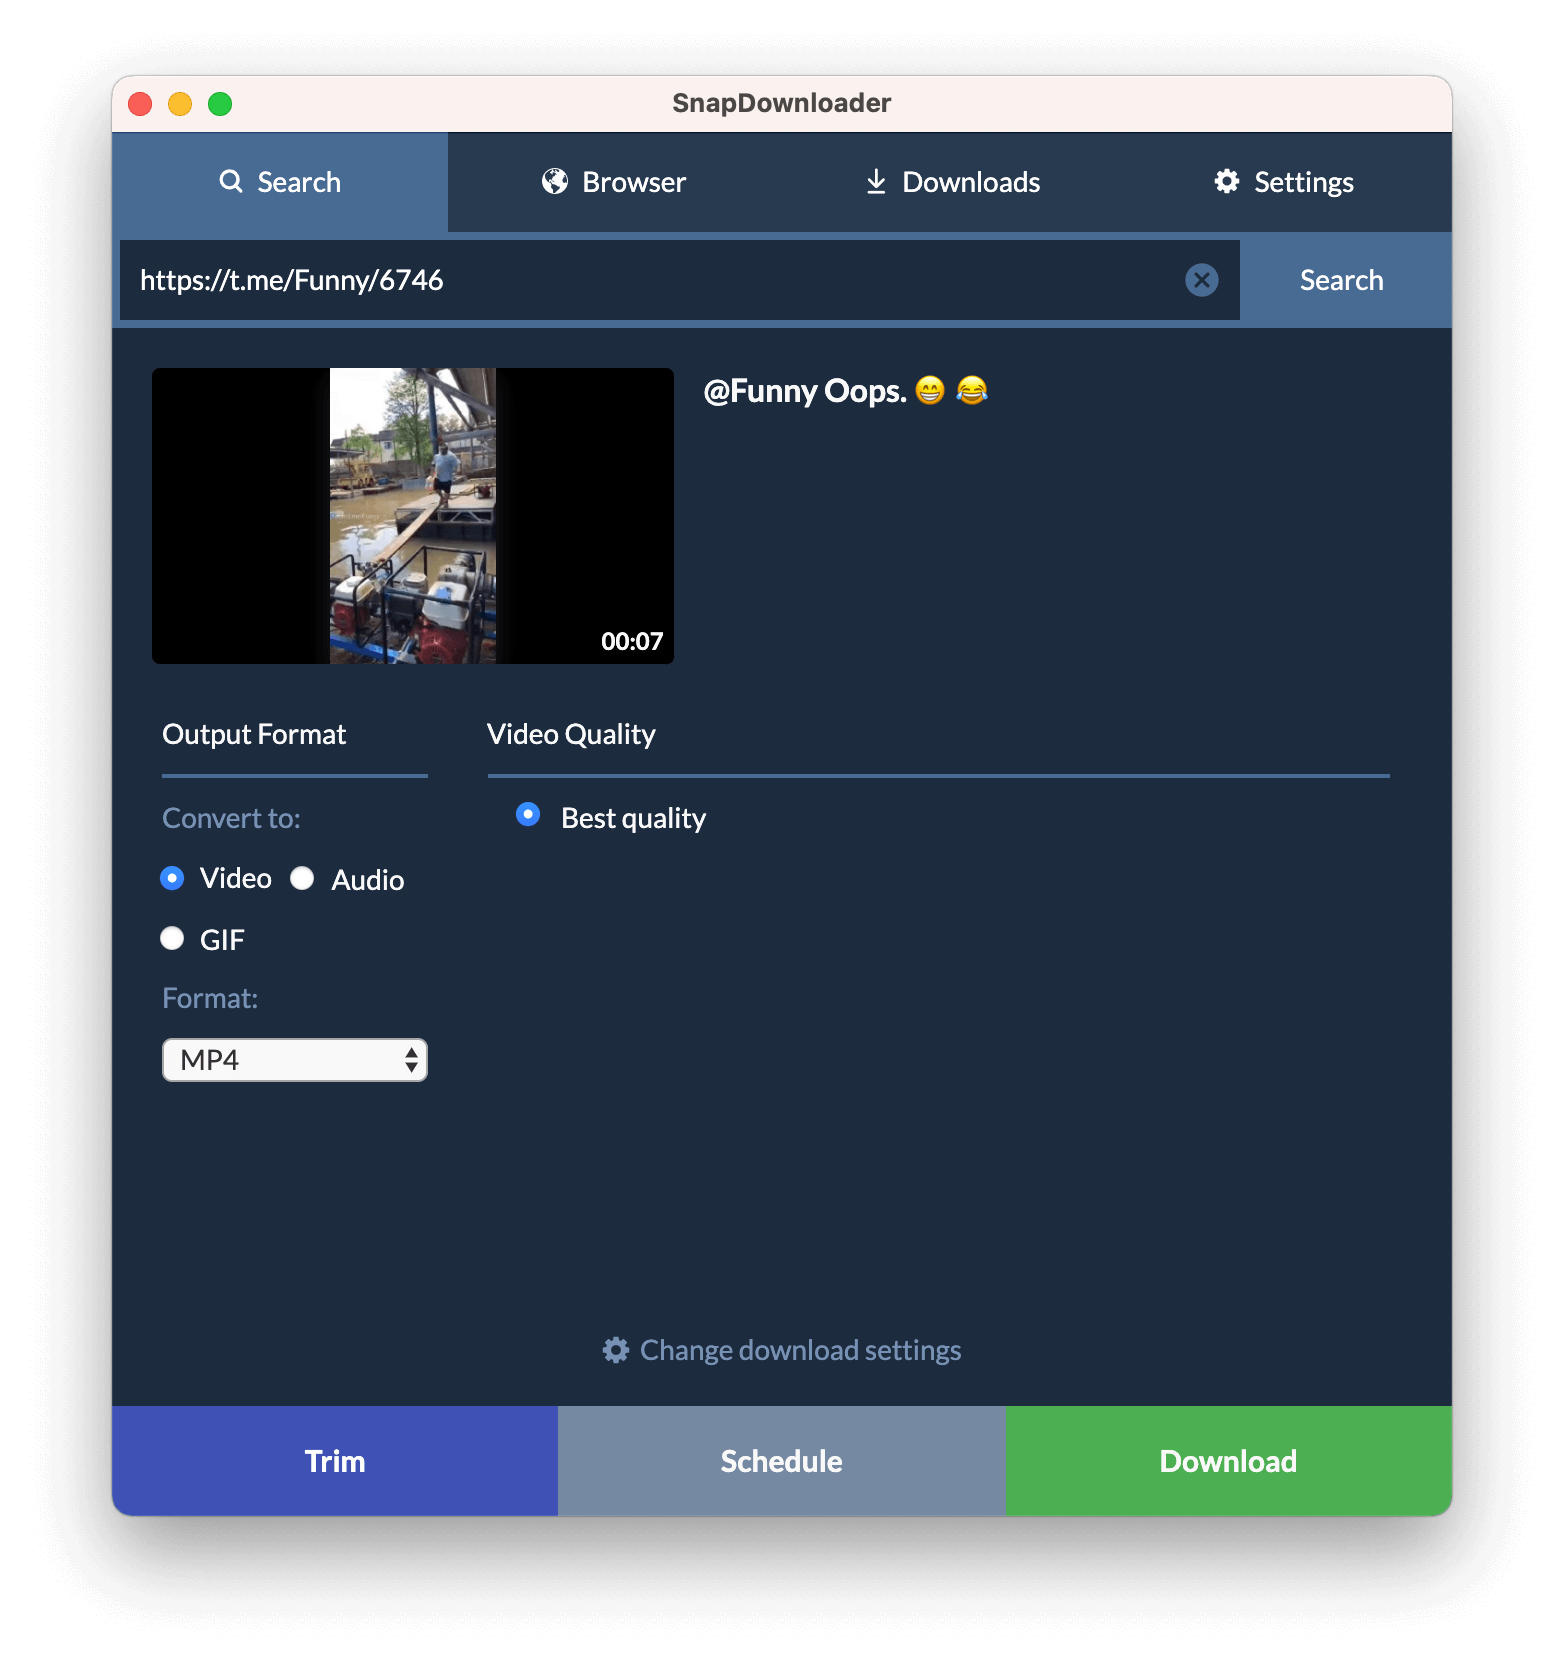Minimize the SnapDownloader window
The height and width of the screenshot is (1664, 1564).
[x=180, y=104]
